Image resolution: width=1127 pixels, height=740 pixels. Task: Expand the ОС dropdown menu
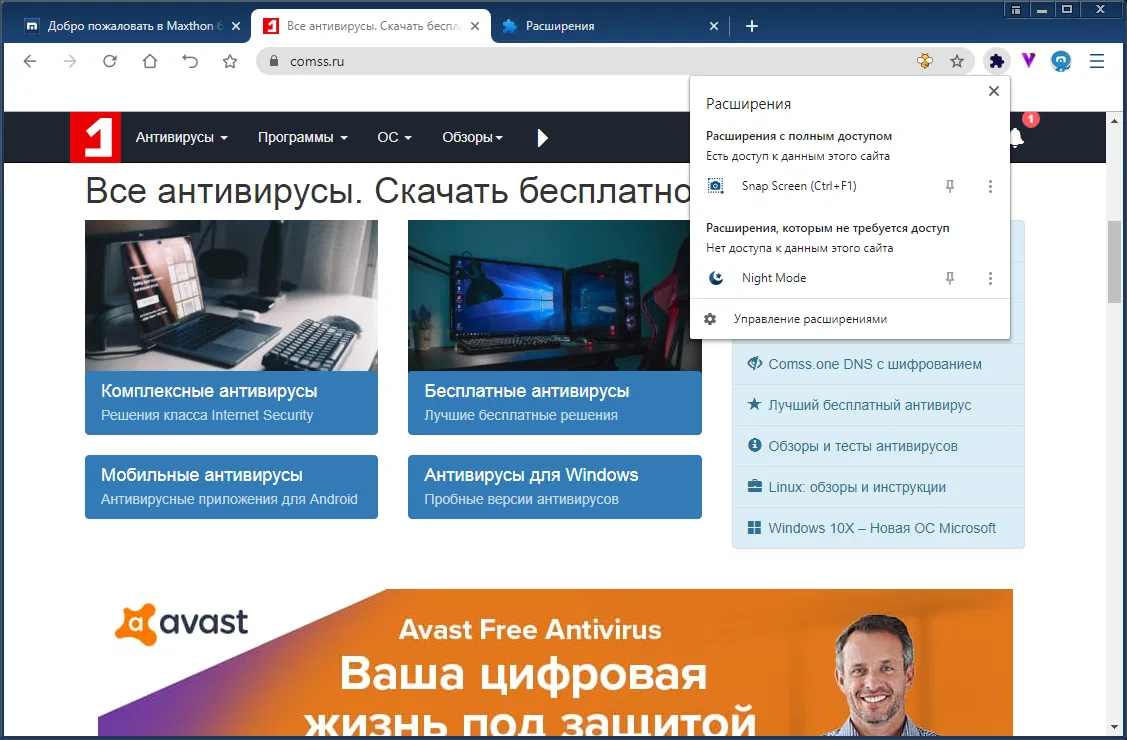coord(395,137)
